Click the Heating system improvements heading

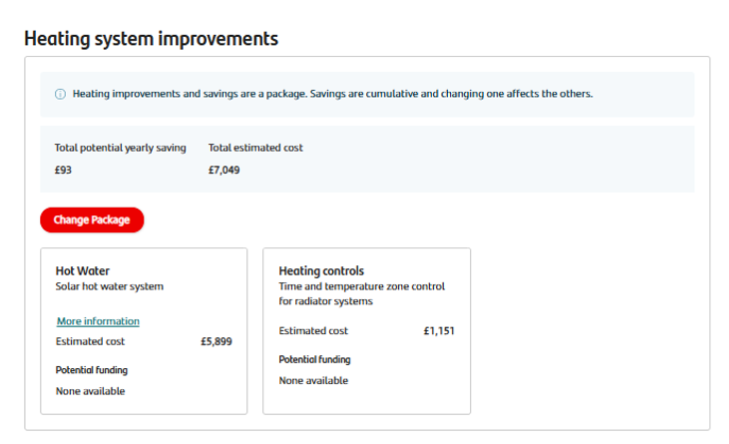tap(151, 39)
